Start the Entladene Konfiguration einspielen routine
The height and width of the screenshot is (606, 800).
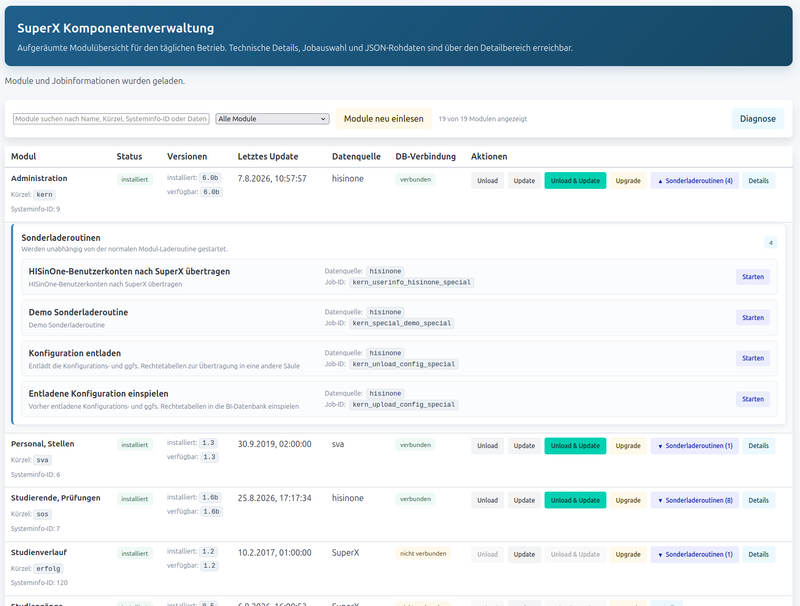point(753,399)
